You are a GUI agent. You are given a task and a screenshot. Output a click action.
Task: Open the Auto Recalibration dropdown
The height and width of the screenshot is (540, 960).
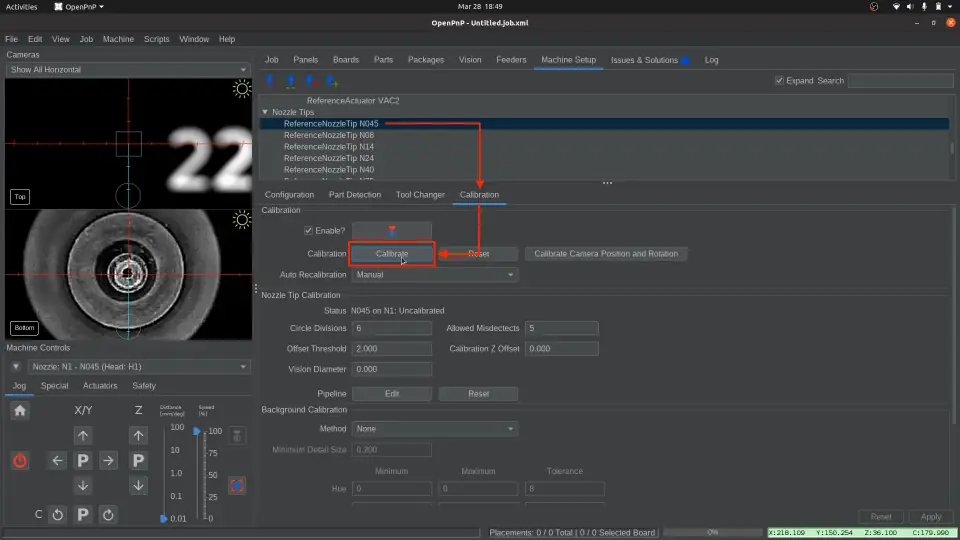(x=435, y=274)
